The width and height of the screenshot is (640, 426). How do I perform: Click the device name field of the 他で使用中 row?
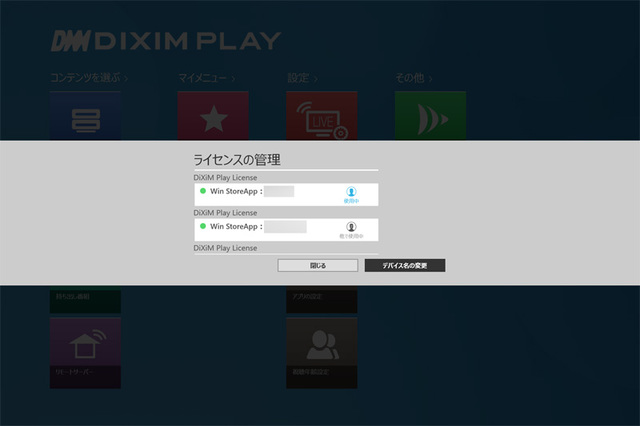[285, 226]
